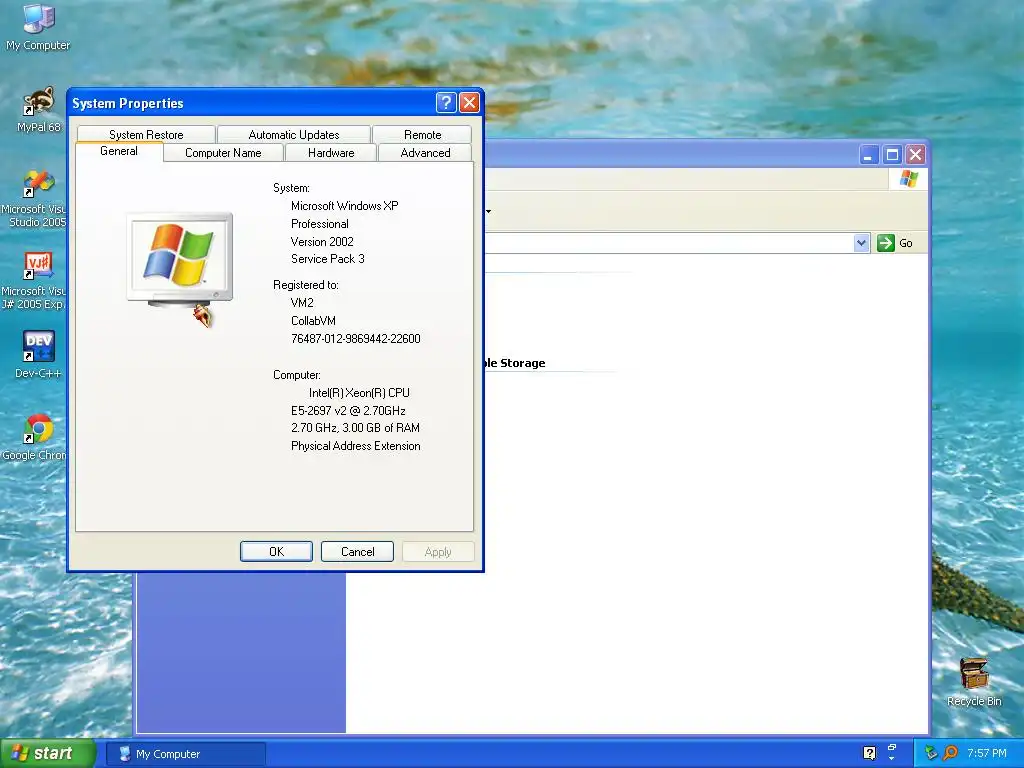1024x768 pixels.
Task: Close the System Properties dialog
Action: (470, 103)
